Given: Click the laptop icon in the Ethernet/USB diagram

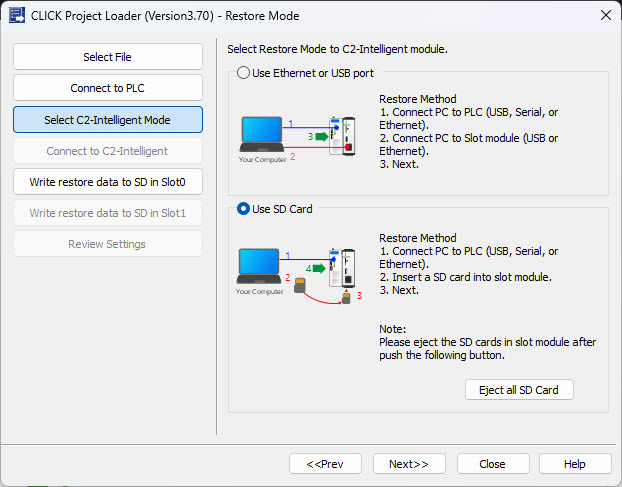Looking at the screenshot, I should [261, 134].
